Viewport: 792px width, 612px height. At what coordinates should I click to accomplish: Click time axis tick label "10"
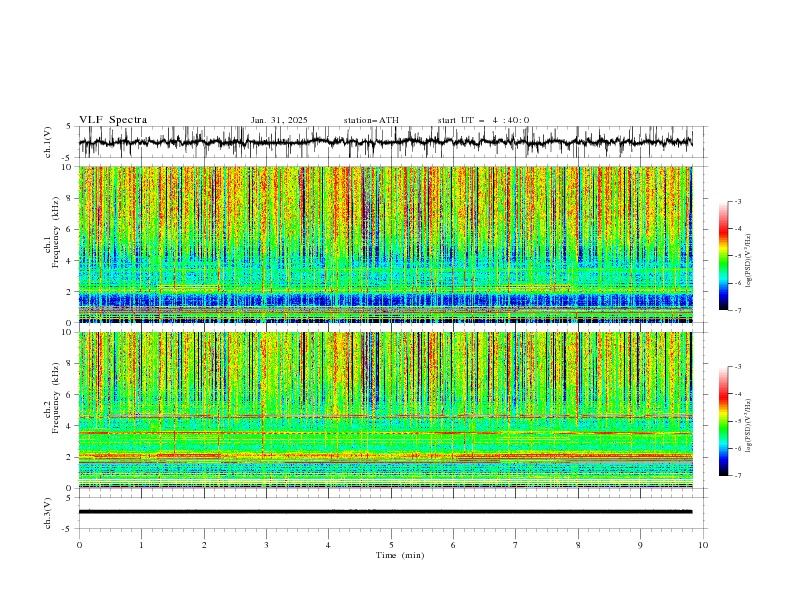703,545
